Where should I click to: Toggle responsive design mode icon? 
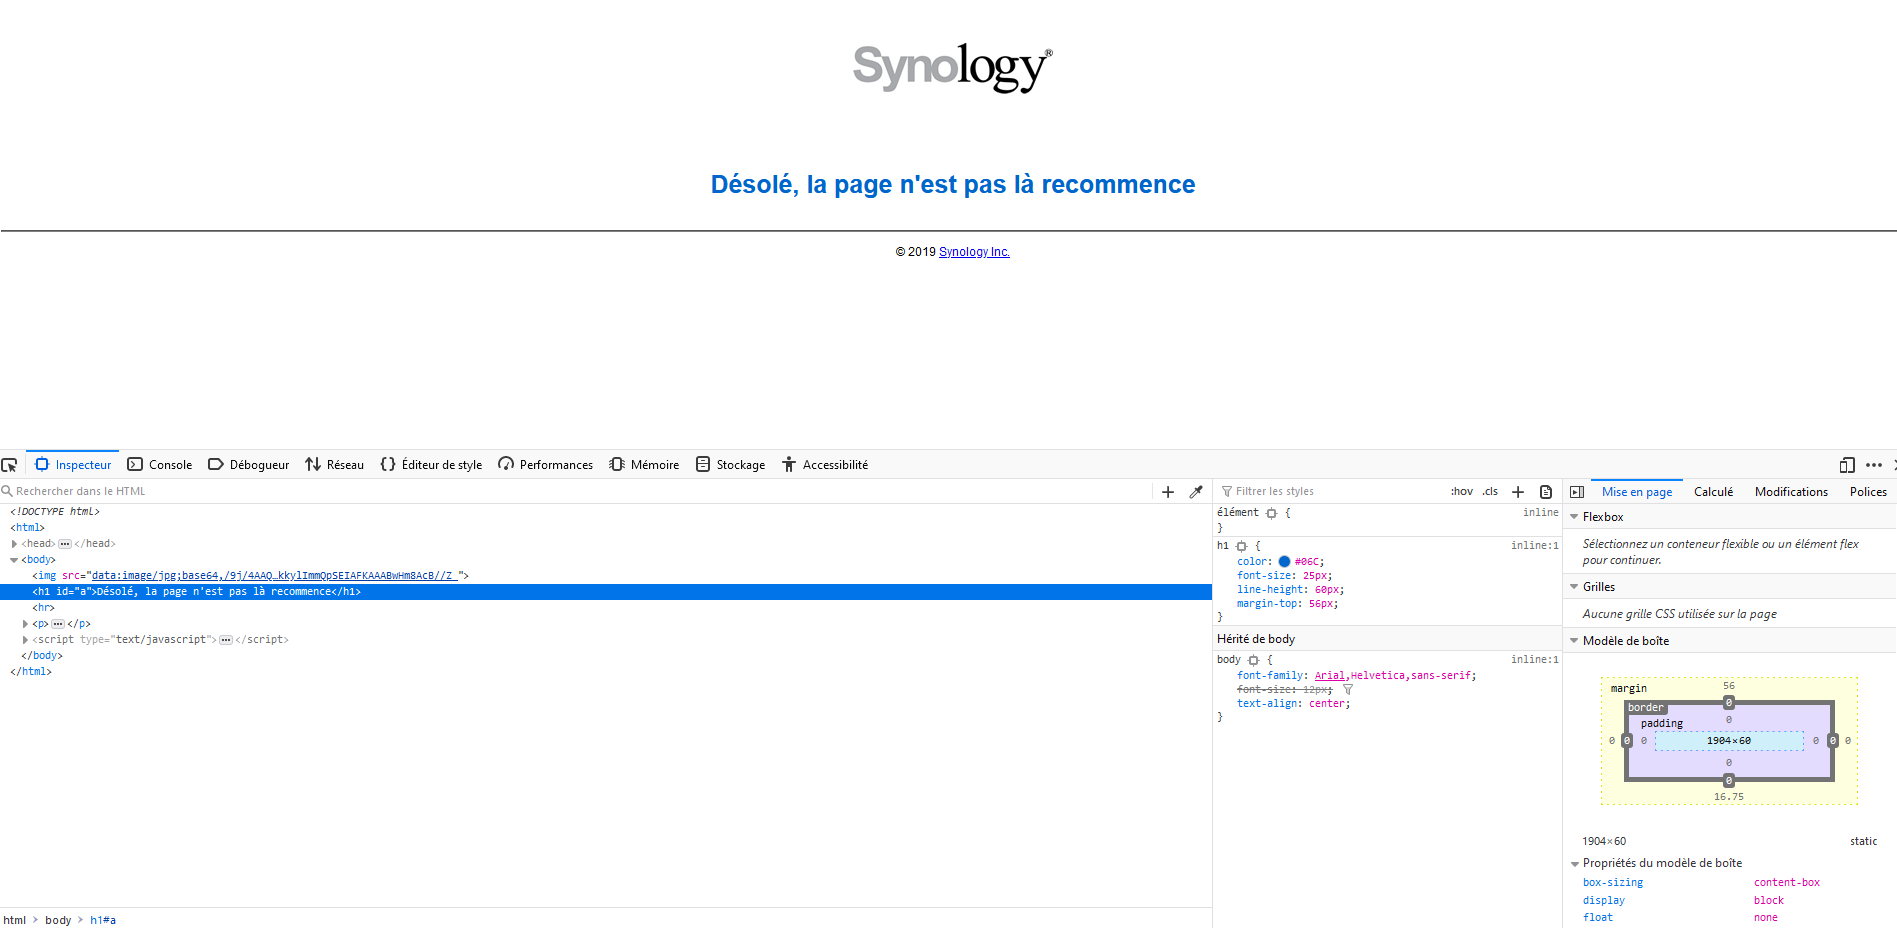point(1847,465)
